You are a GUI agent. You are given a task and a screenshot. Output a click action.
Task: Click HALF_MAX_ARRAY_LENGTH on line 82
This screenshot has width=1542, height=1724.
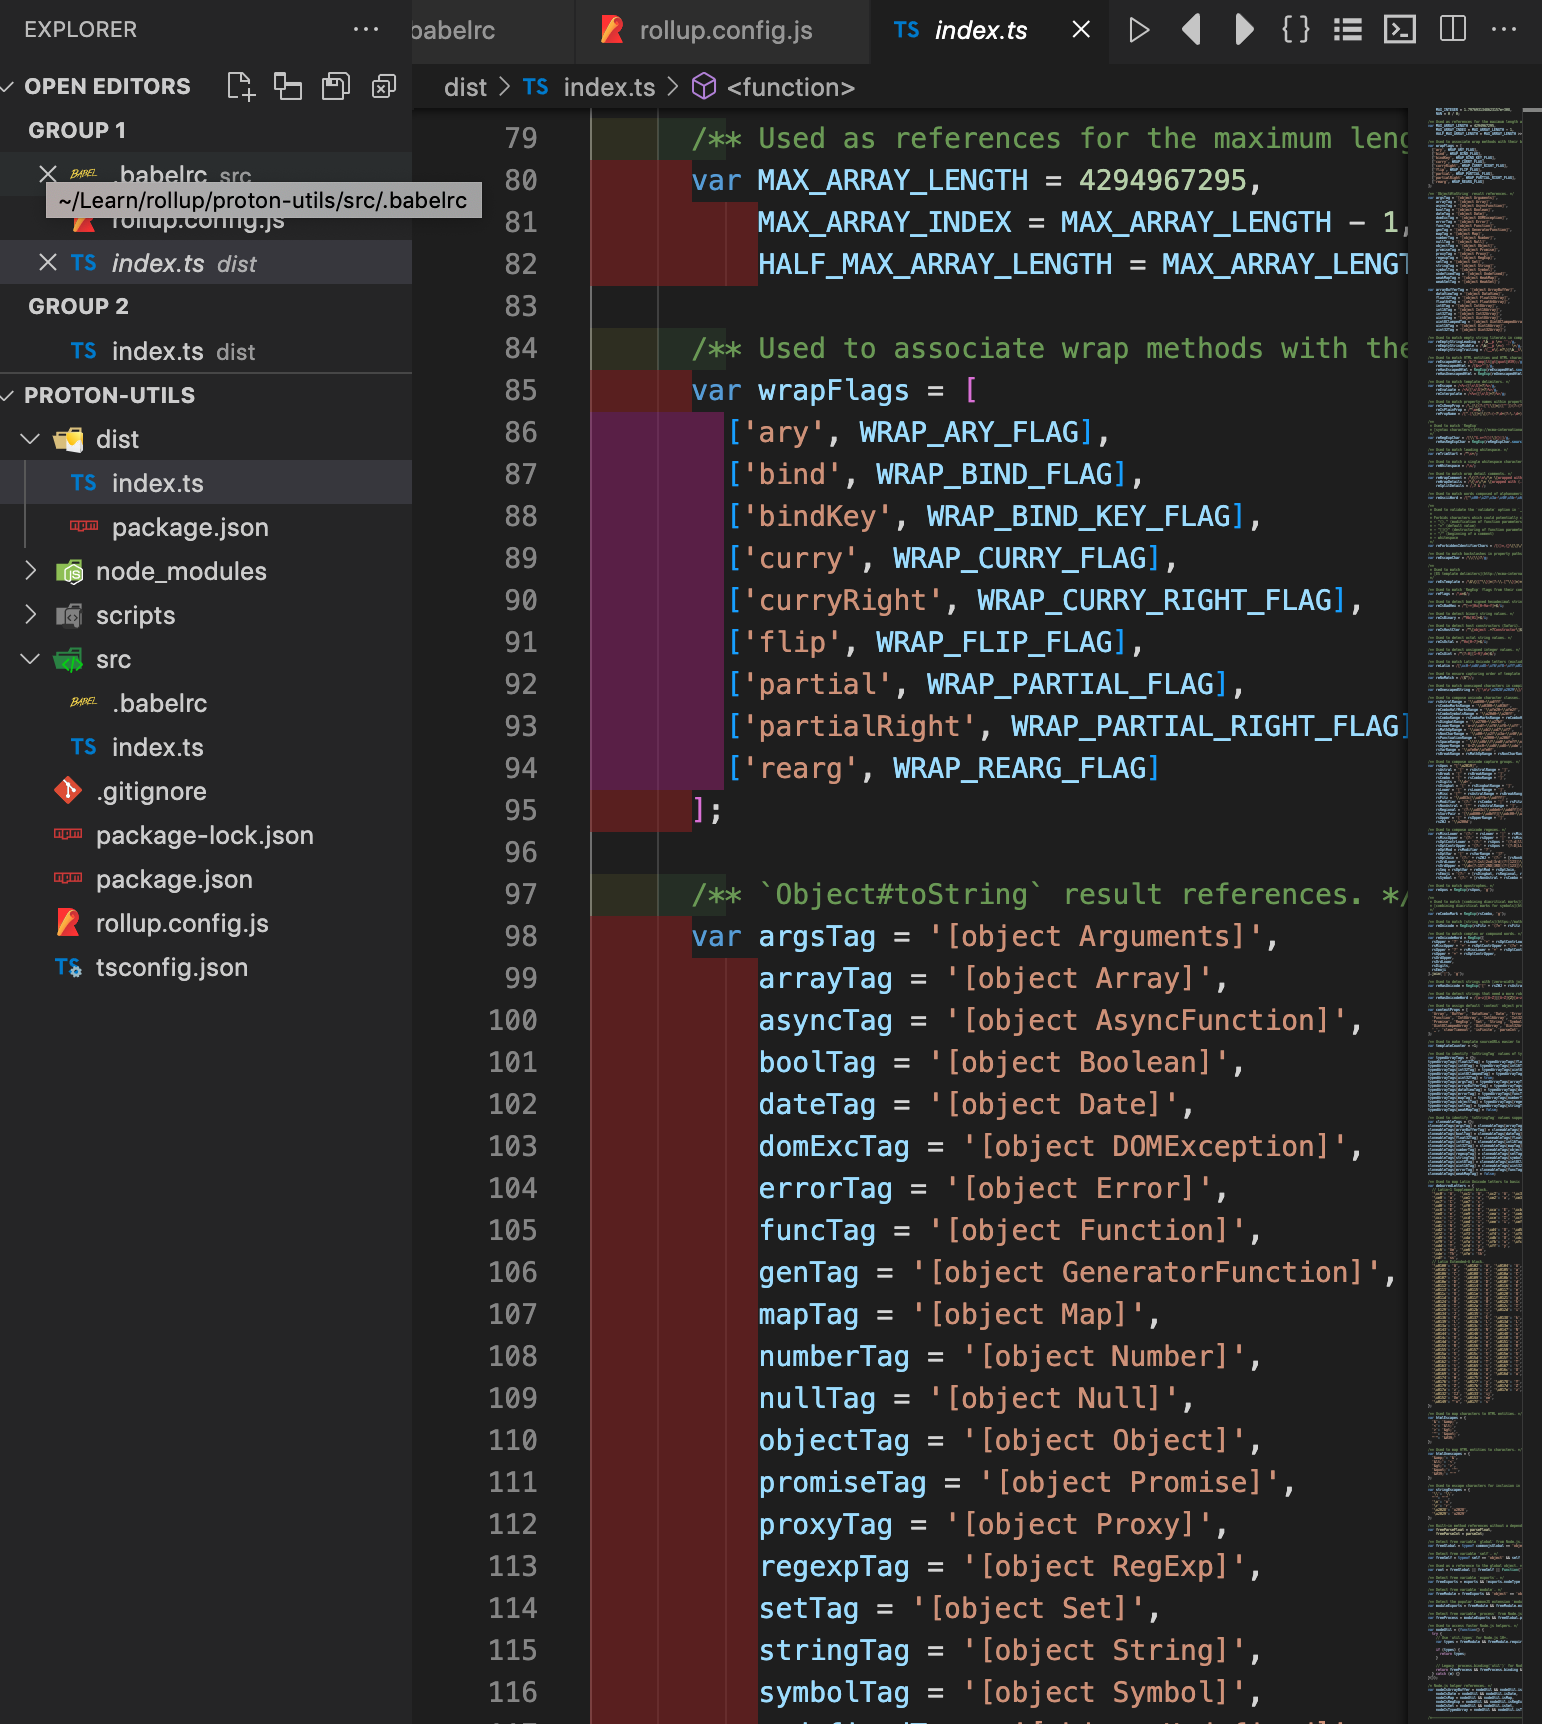coord(935,264)
